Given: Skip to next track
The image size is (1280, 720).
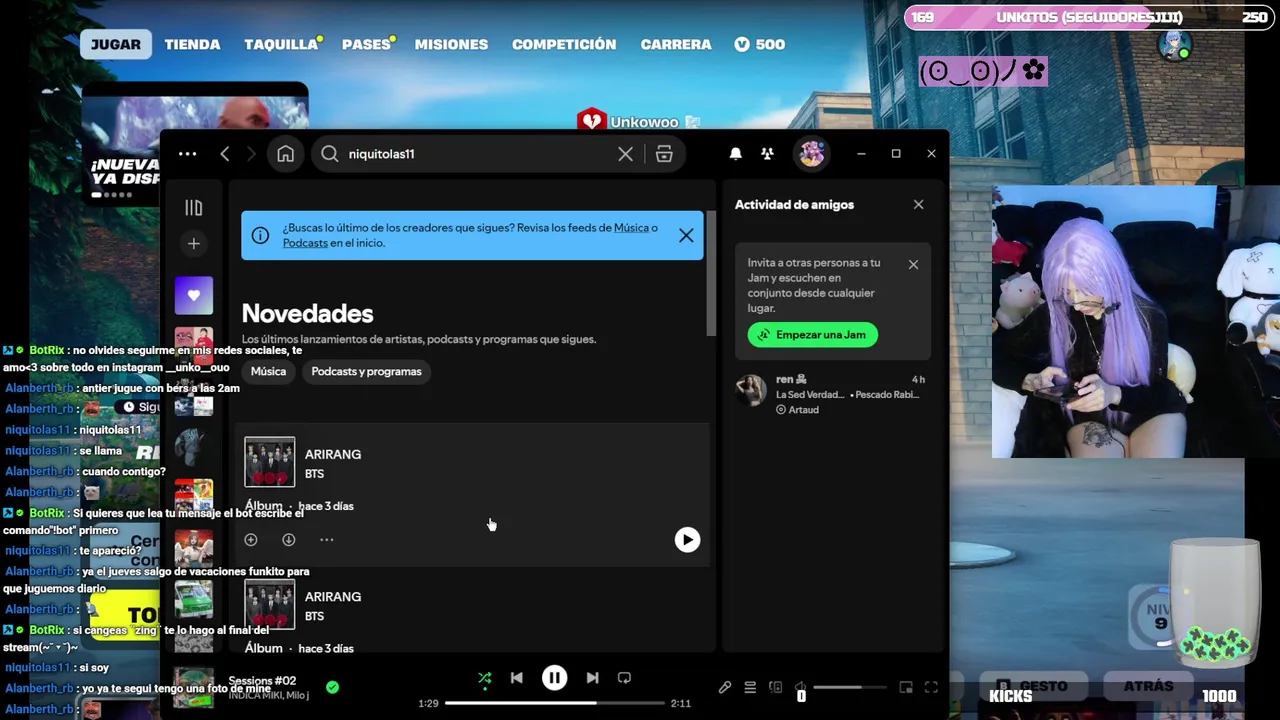Looking at the screenshot, I should click(x=592, y=678).
